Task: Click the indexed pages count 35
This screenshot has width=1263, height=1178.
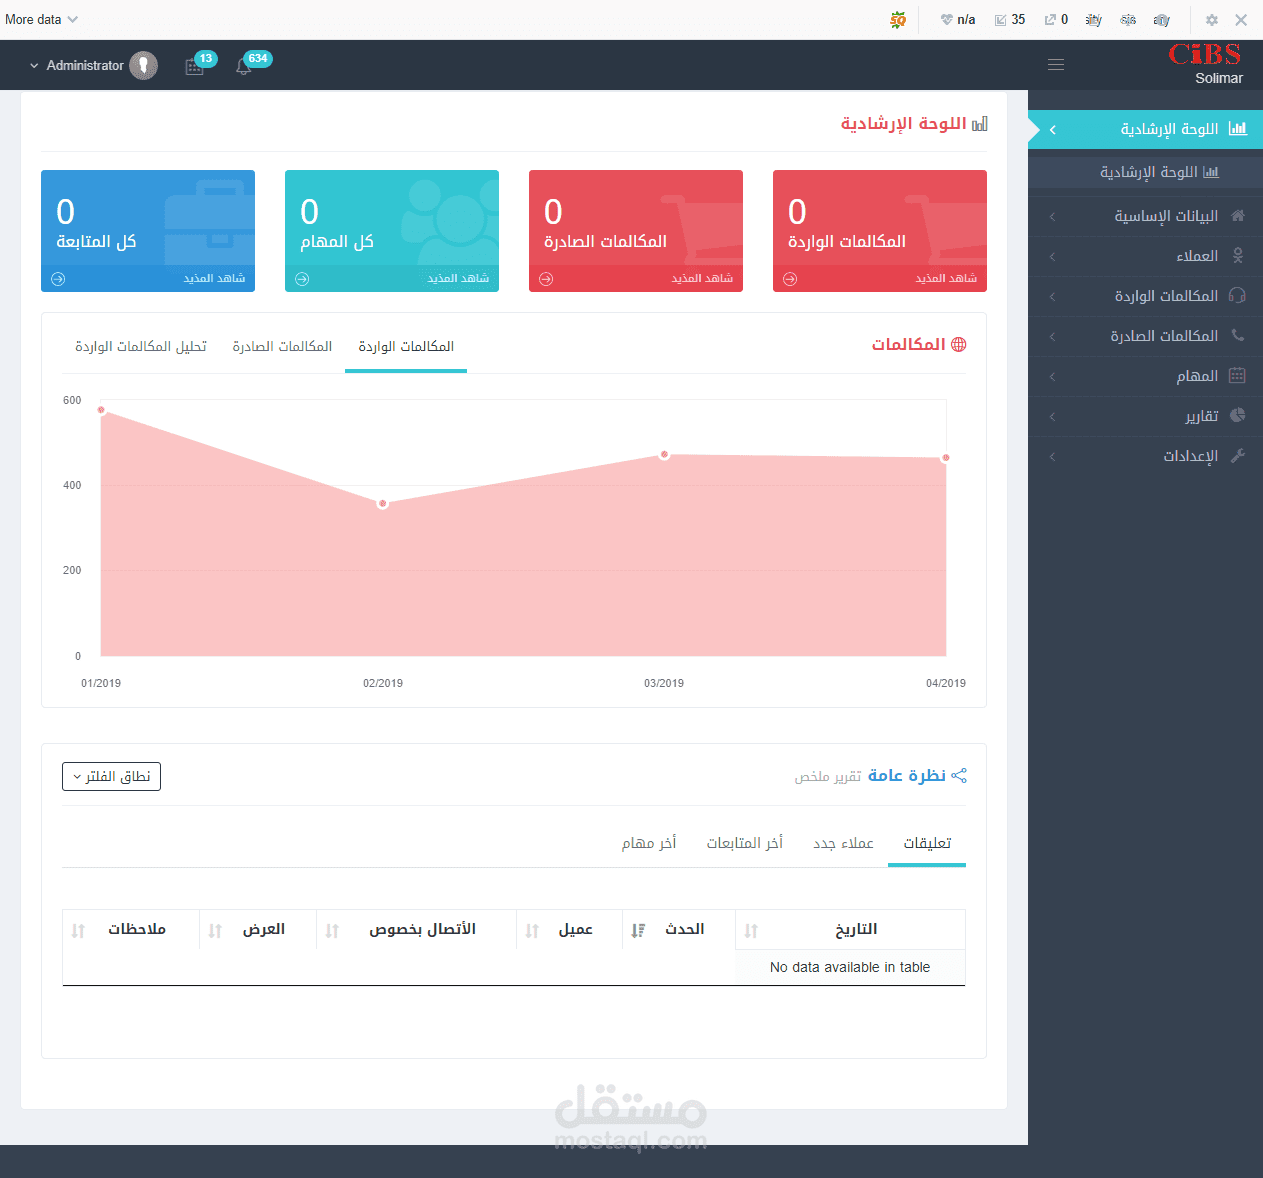Action: pos(1010,20)
